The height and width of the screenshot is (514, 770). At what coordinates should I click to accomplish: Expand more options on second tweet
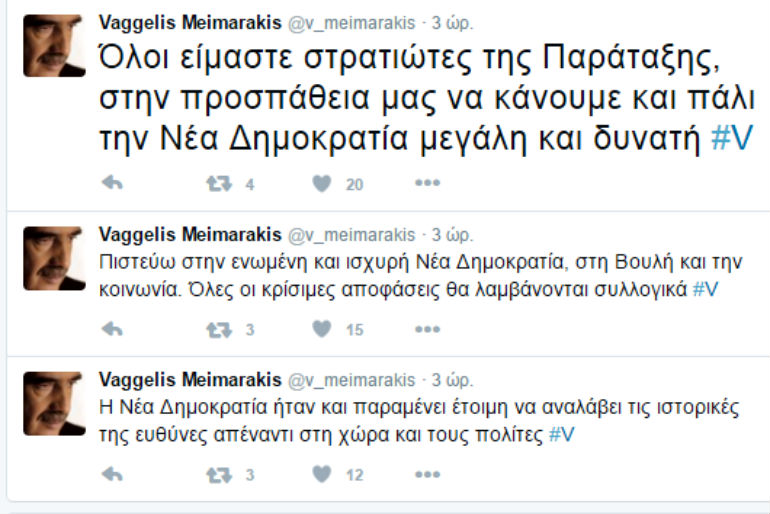pyautogui.click(x=427, y=329)
